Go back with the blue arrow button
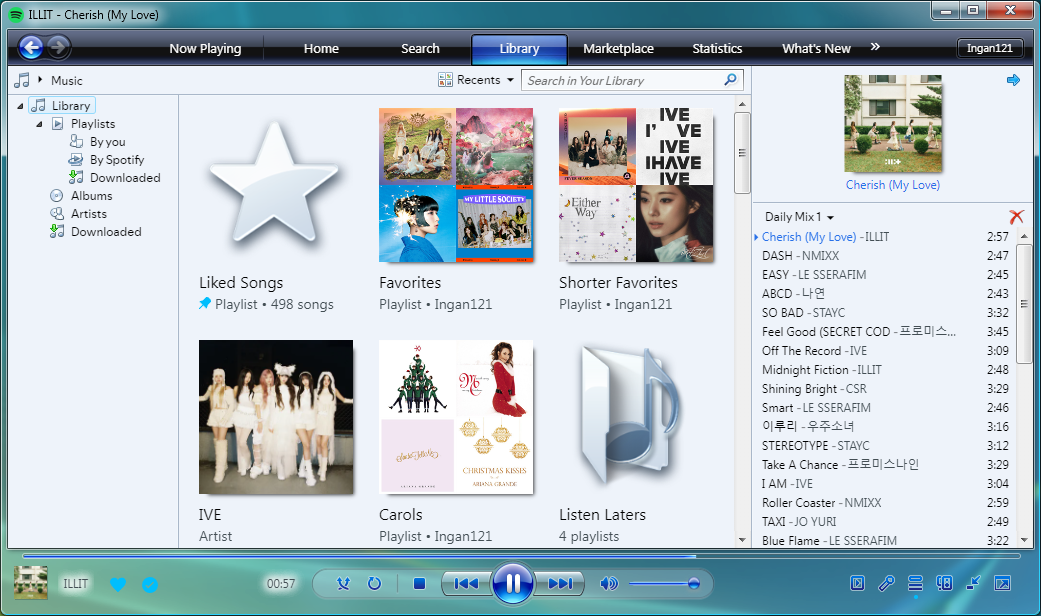 [x=31, y=47]
